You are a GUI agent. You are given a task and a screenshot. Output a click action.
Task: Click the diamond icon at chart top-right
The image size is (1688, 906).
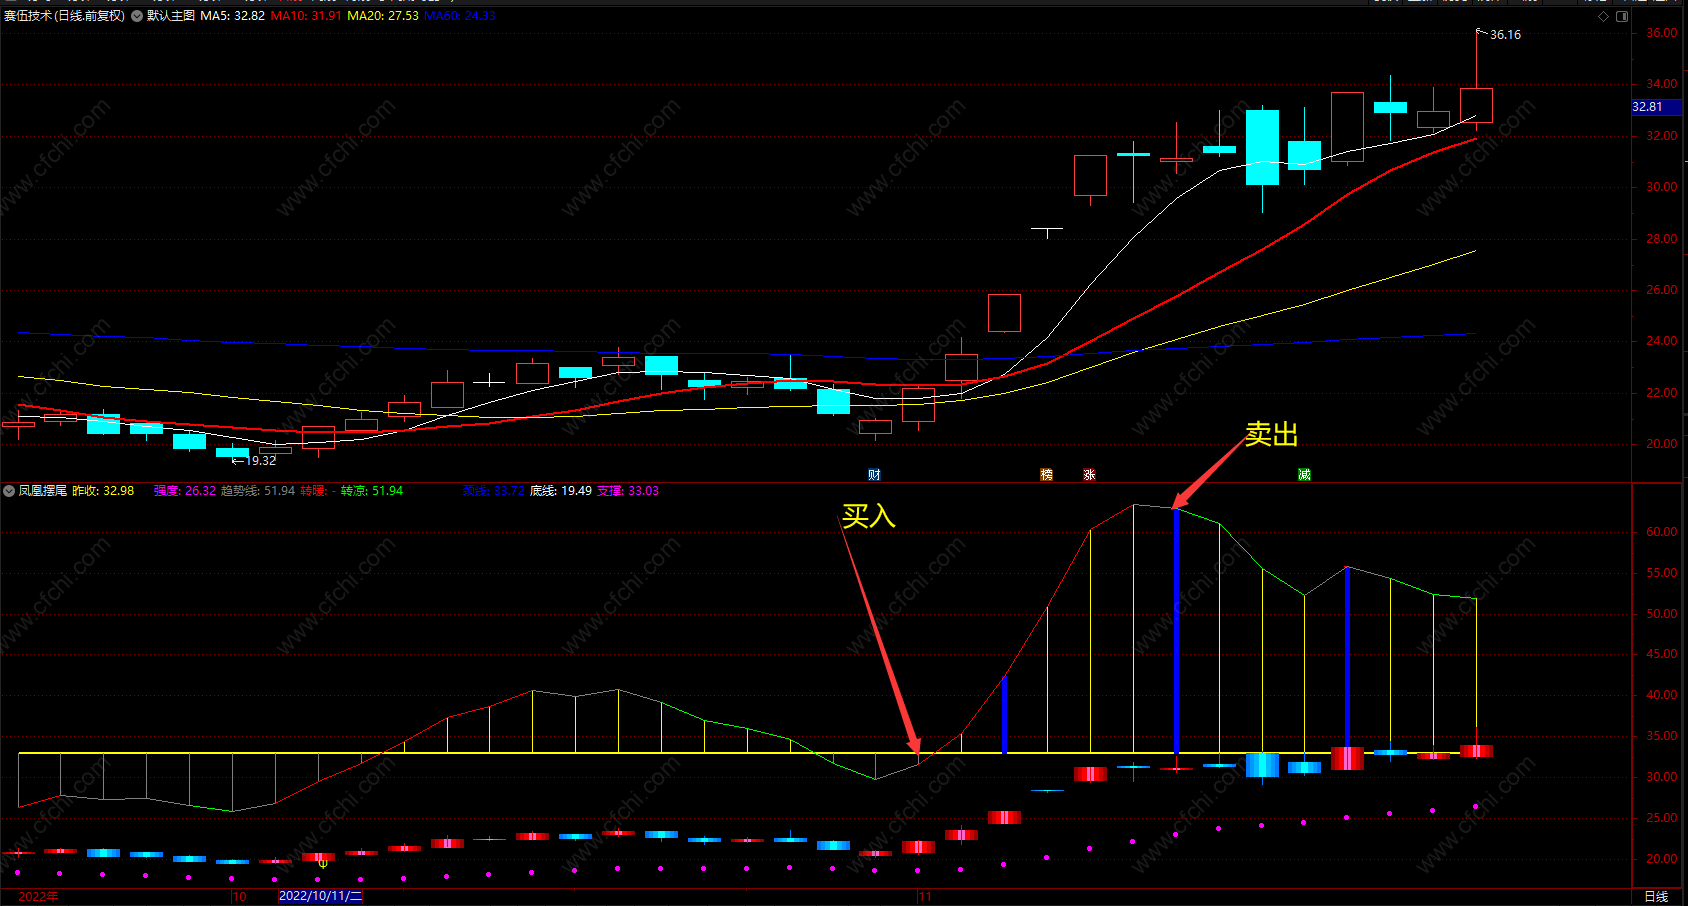[1604, 16]
